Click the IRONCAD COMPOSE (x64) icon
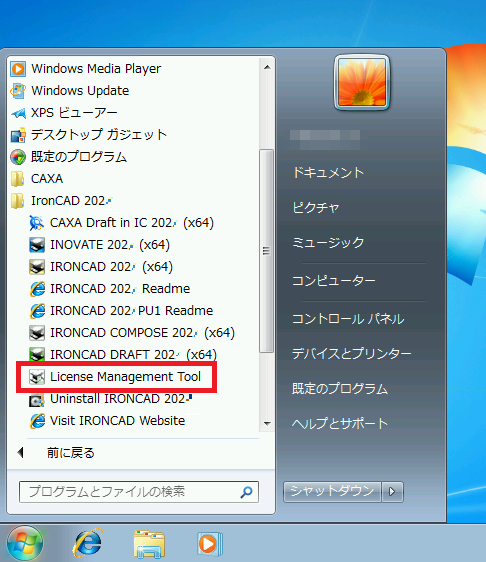The image size is (486, 562). [x=37, y=333]
